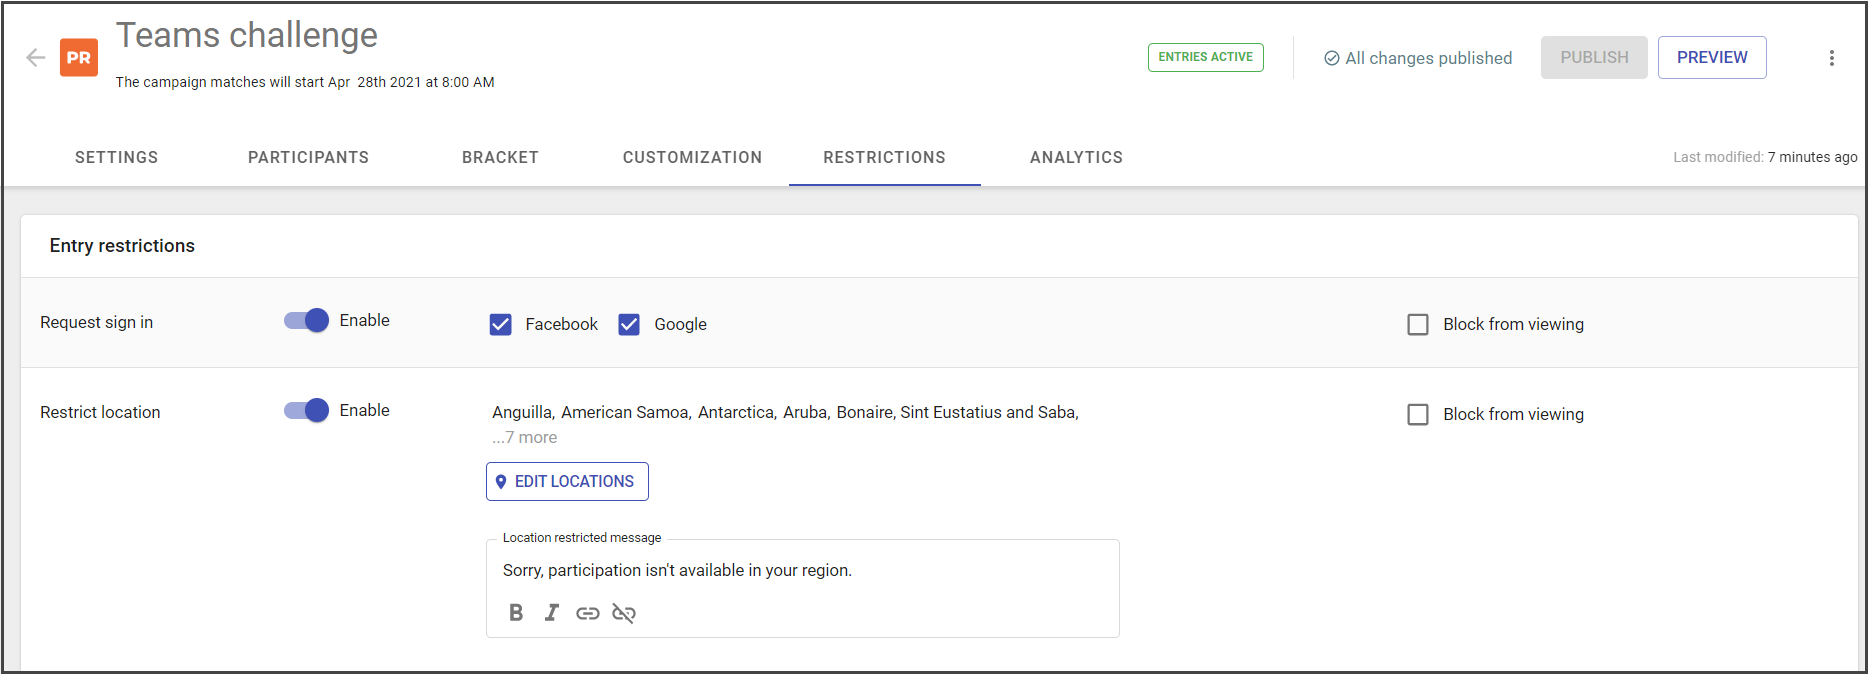This screenshot has width=1868, height=674.
Task: Apply italic formatting in message editor
Action: click(551, 613)
